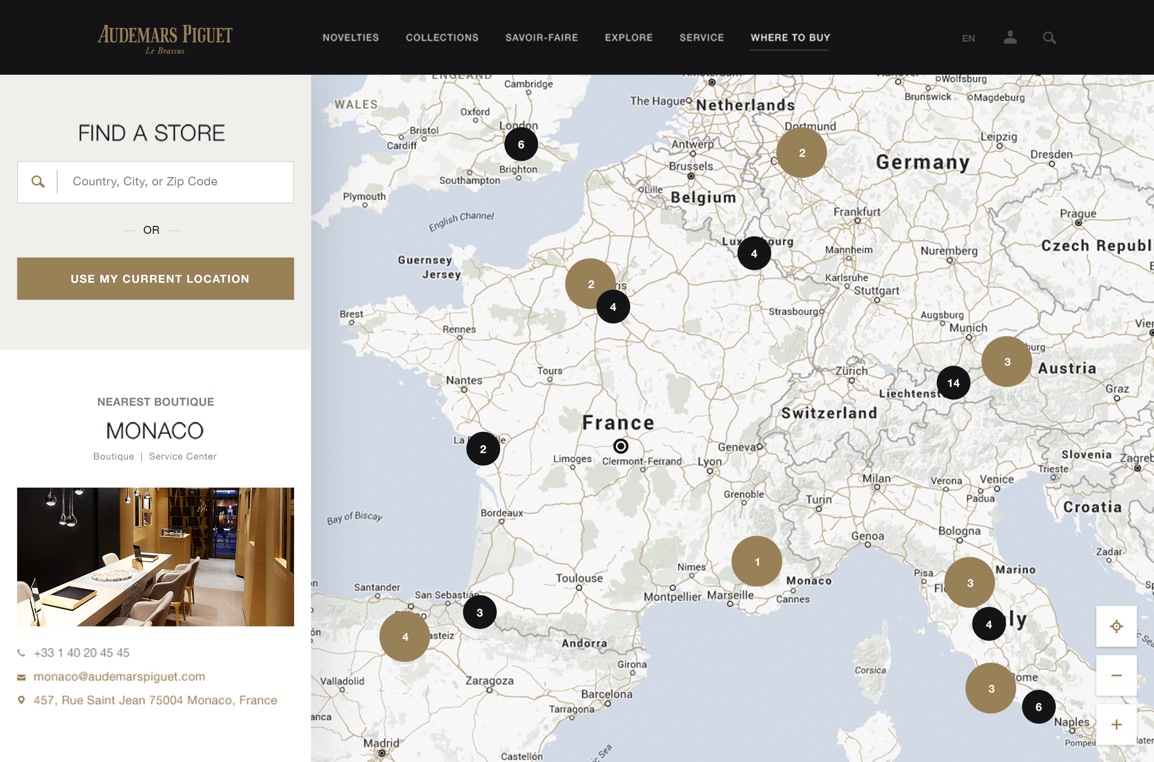Screen dimensions: 1154x762
Task: Open the Explore menu
Action: 629,38
